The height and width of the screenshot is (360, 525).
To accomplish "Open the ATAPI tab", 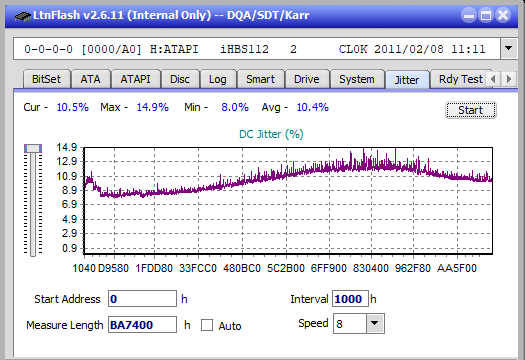I will tap(135, 79).
